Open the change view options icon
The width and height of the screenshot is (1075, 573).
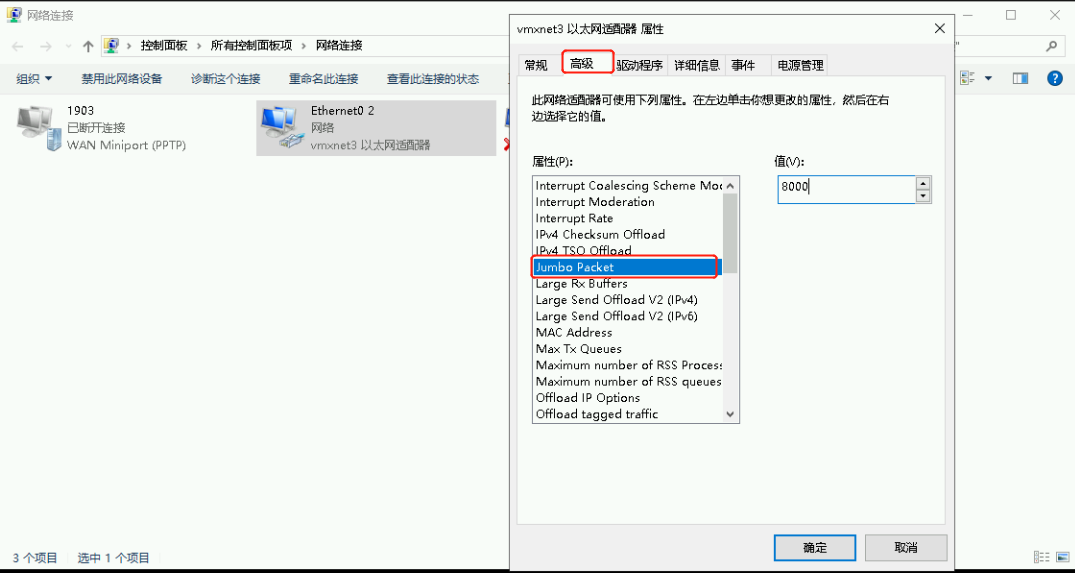point(968,78)
